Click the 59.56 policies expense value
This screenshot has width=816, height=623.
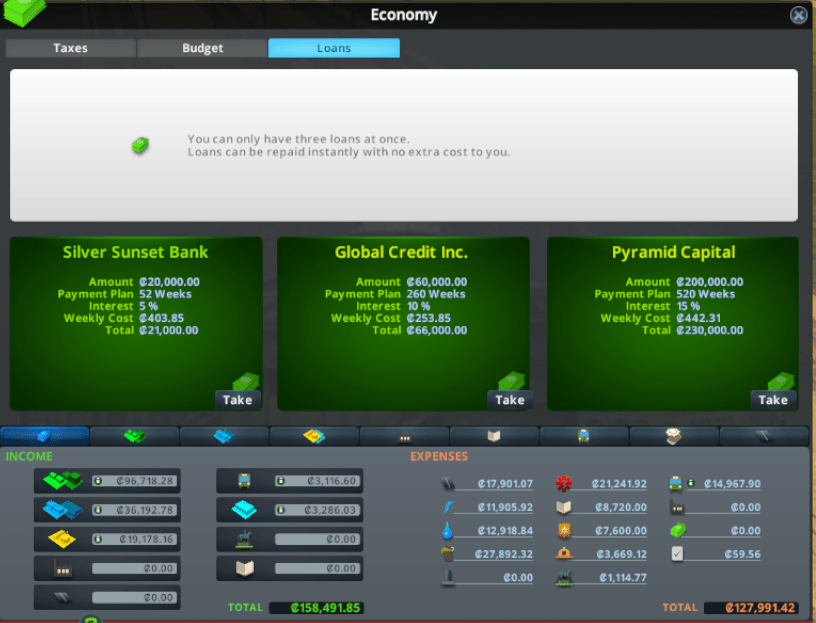(x=742, y=554)
